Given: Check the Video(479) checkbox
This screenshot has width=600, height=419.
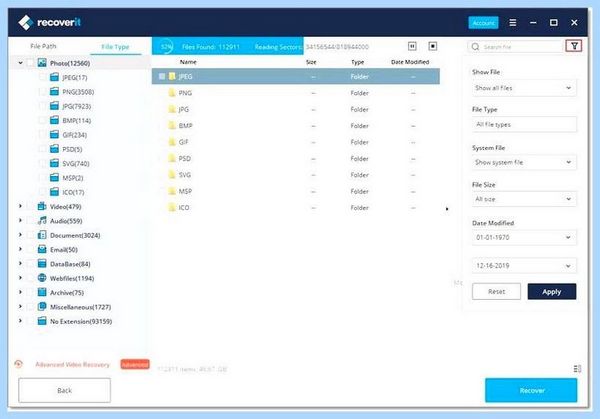Looking at the screenshot, I should tap(31, 206).
